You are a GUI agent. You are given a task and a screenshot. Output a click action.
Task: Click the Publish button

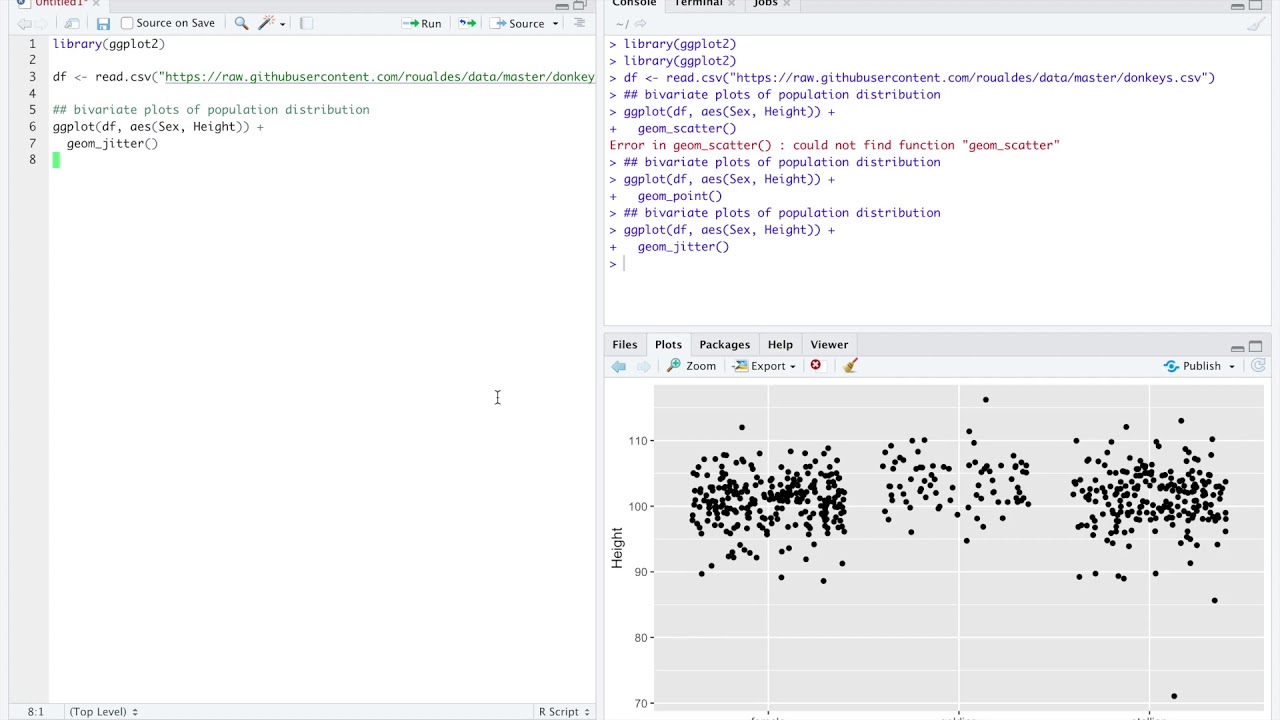coord(1192,366)
